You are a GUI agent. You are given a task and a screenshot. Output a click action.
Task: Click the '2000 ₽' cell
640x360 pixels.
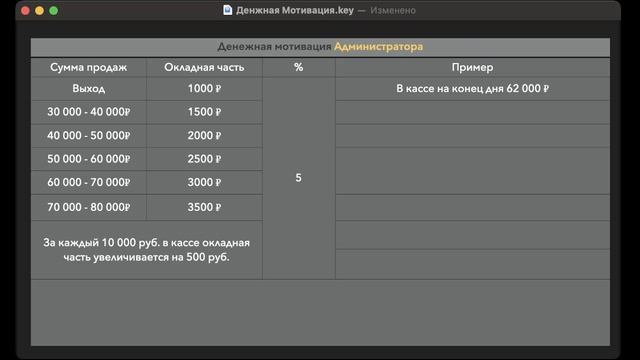pyautogui.click(x=204, y=136)
